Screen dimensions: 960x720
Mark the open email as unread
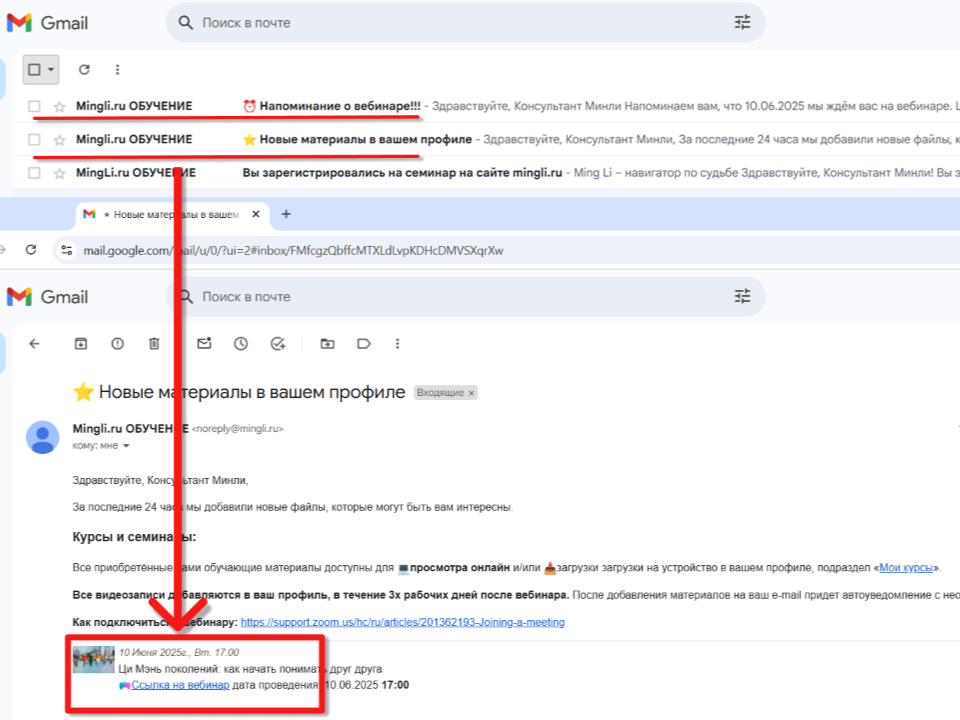tap(204, 344)
